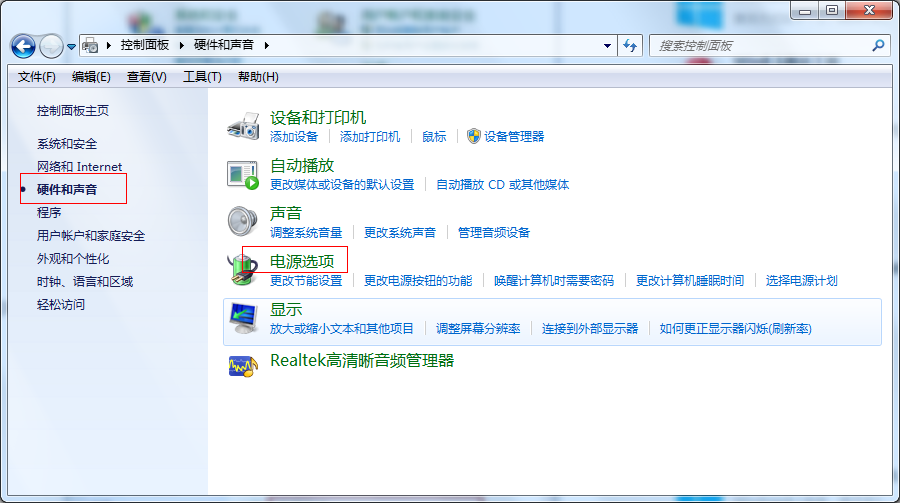This screenshot has height=503, width=900.
Task: Open the 自动播放 heading
Action: pyautogui.click(x=302, y=165)
